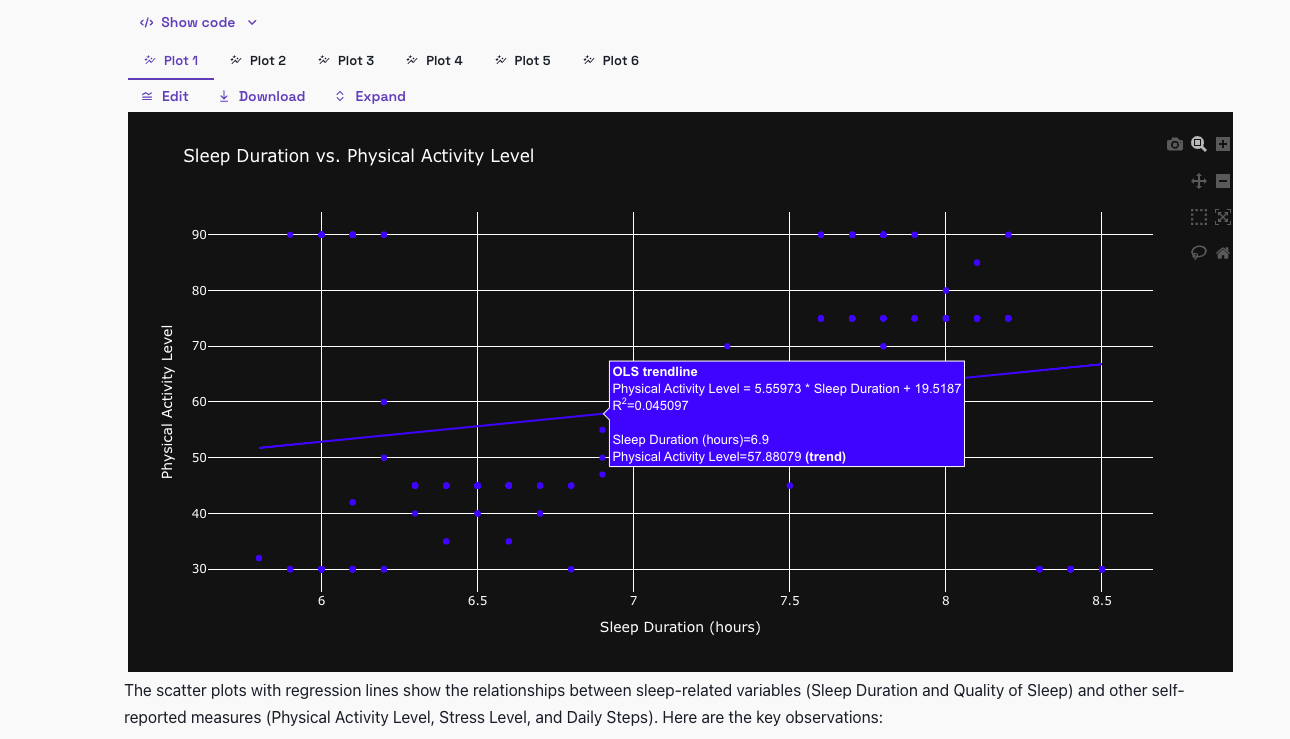Click the Edit button

pyautogui.click(x=165, y=96)
